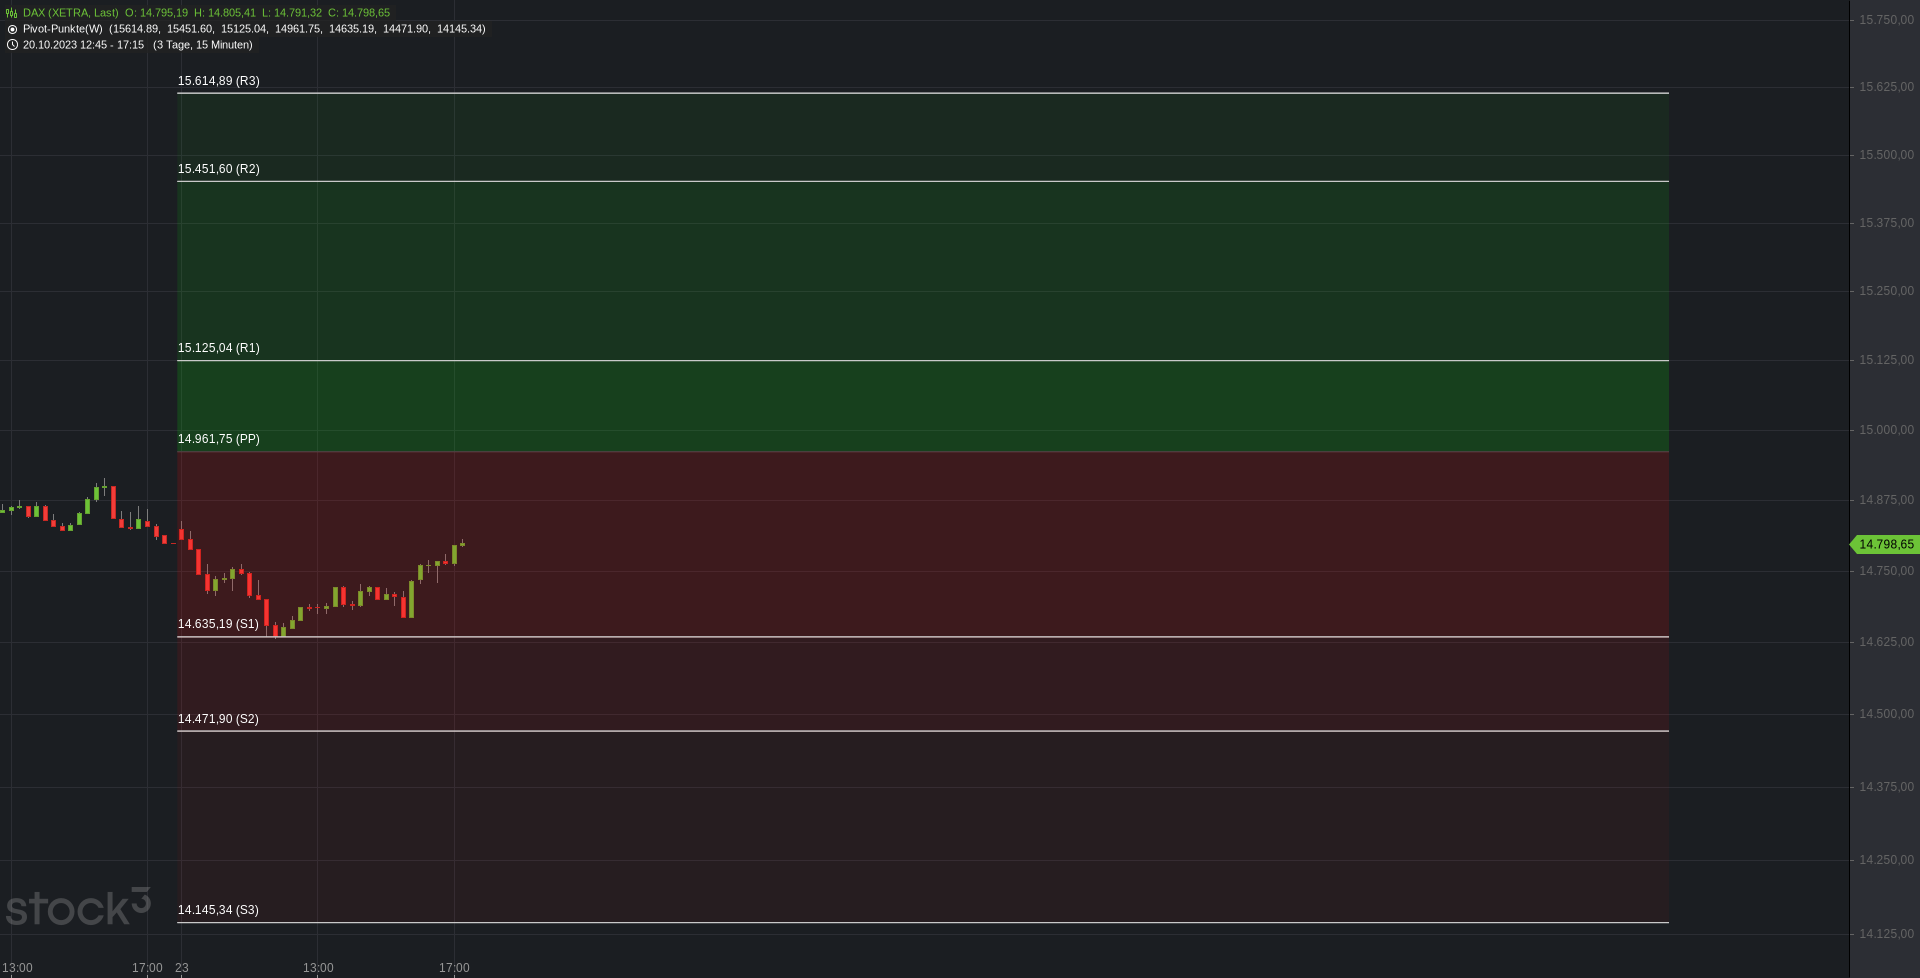Image resolution: width=1920 pixels, height=978 pixels.
Task: Select the 14.471,90 (S2) support label
Action: click(x=218, y=719)
